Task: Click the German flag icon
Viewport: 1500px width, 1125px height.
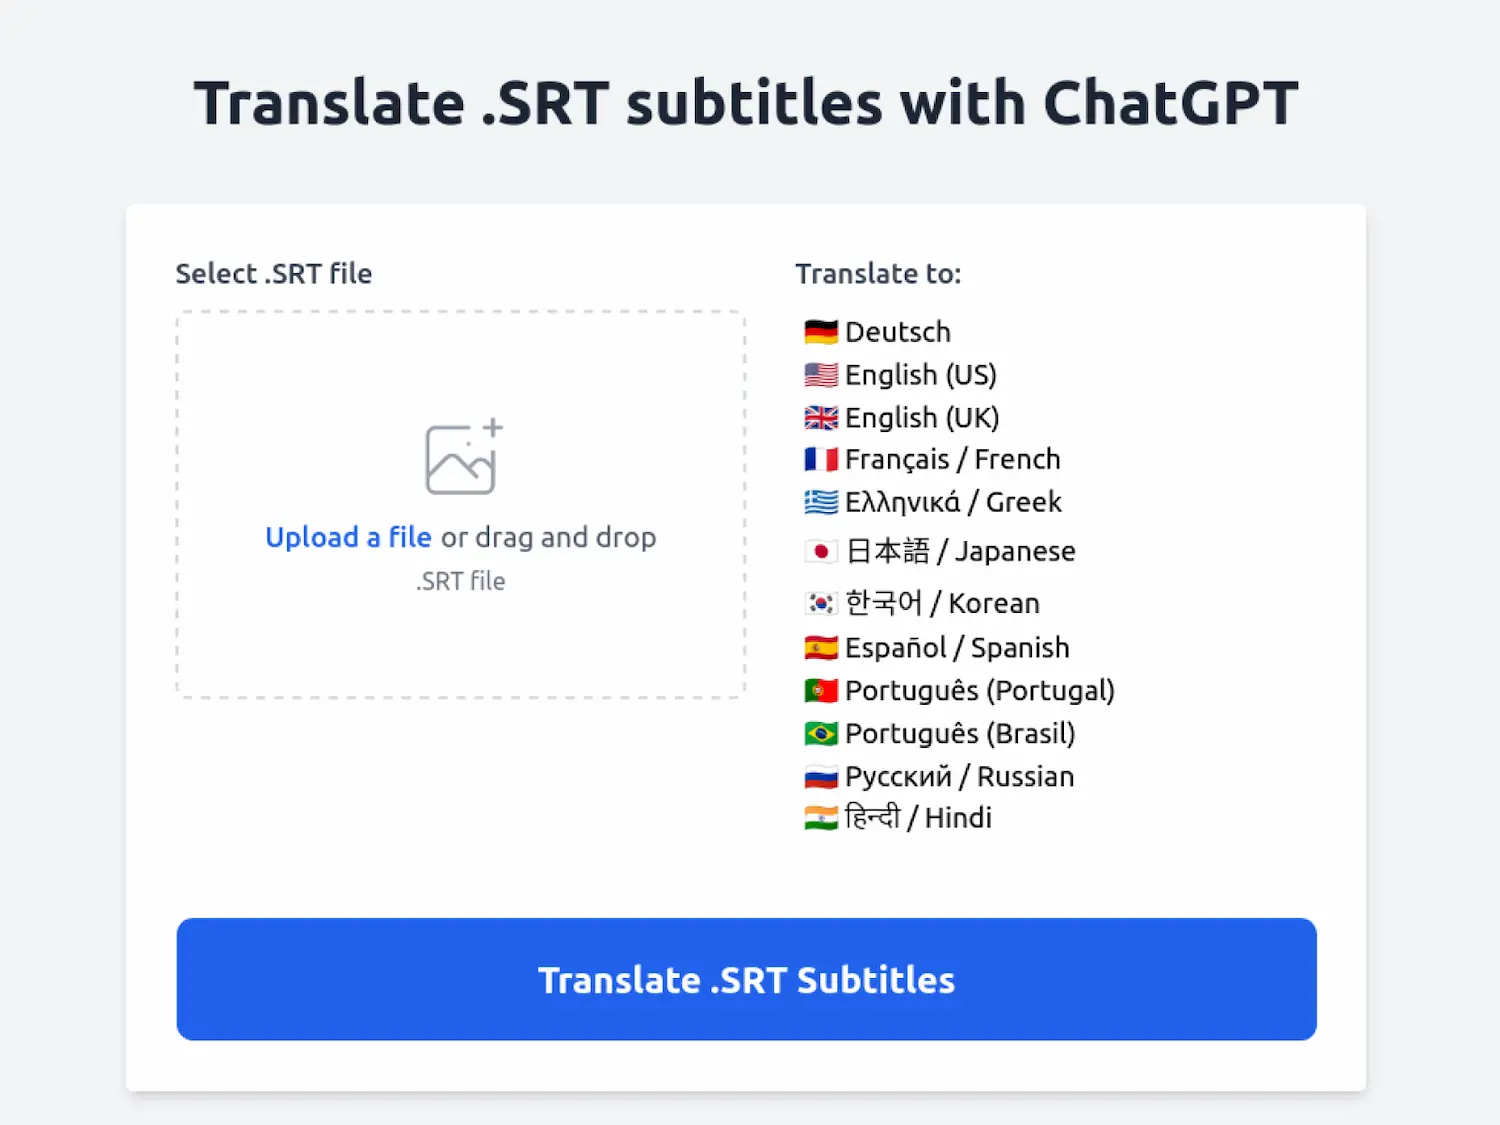Action: click(x=821, y=331)
